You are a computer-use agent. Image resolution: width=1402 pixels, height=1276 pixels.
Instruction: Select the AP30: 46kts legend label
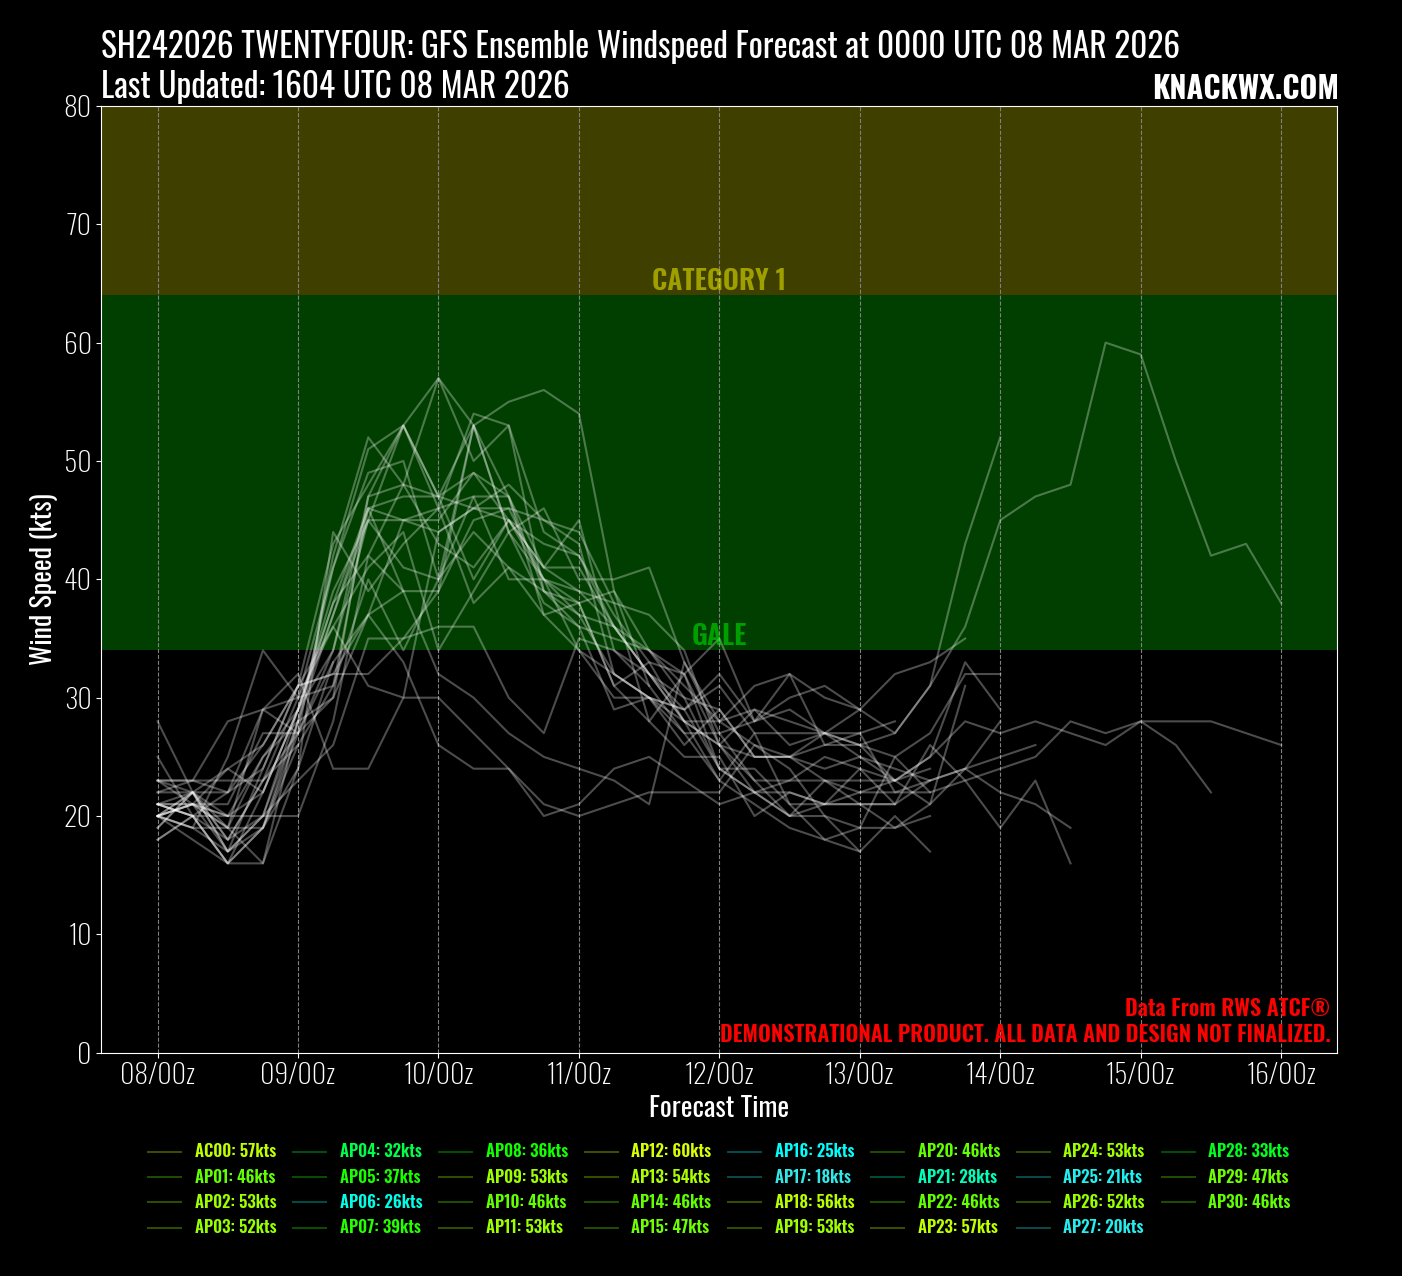click(x=1248, y=1202)
